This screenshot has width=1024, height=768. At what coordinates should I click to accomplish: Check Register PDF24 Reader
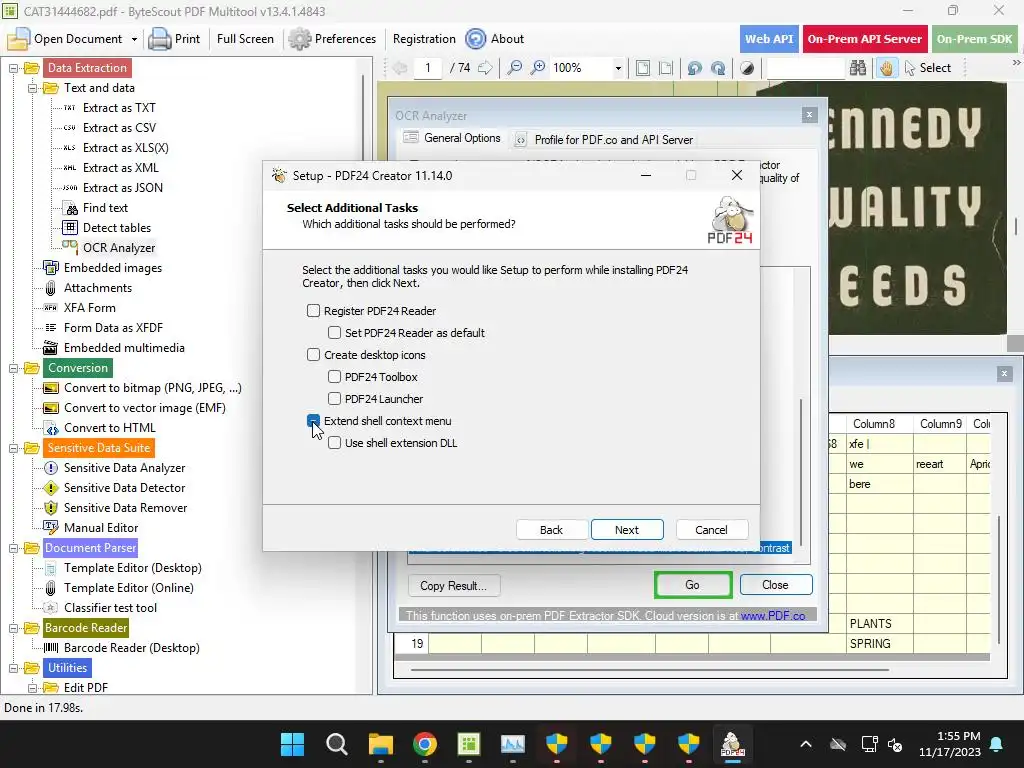coord(313,311)
